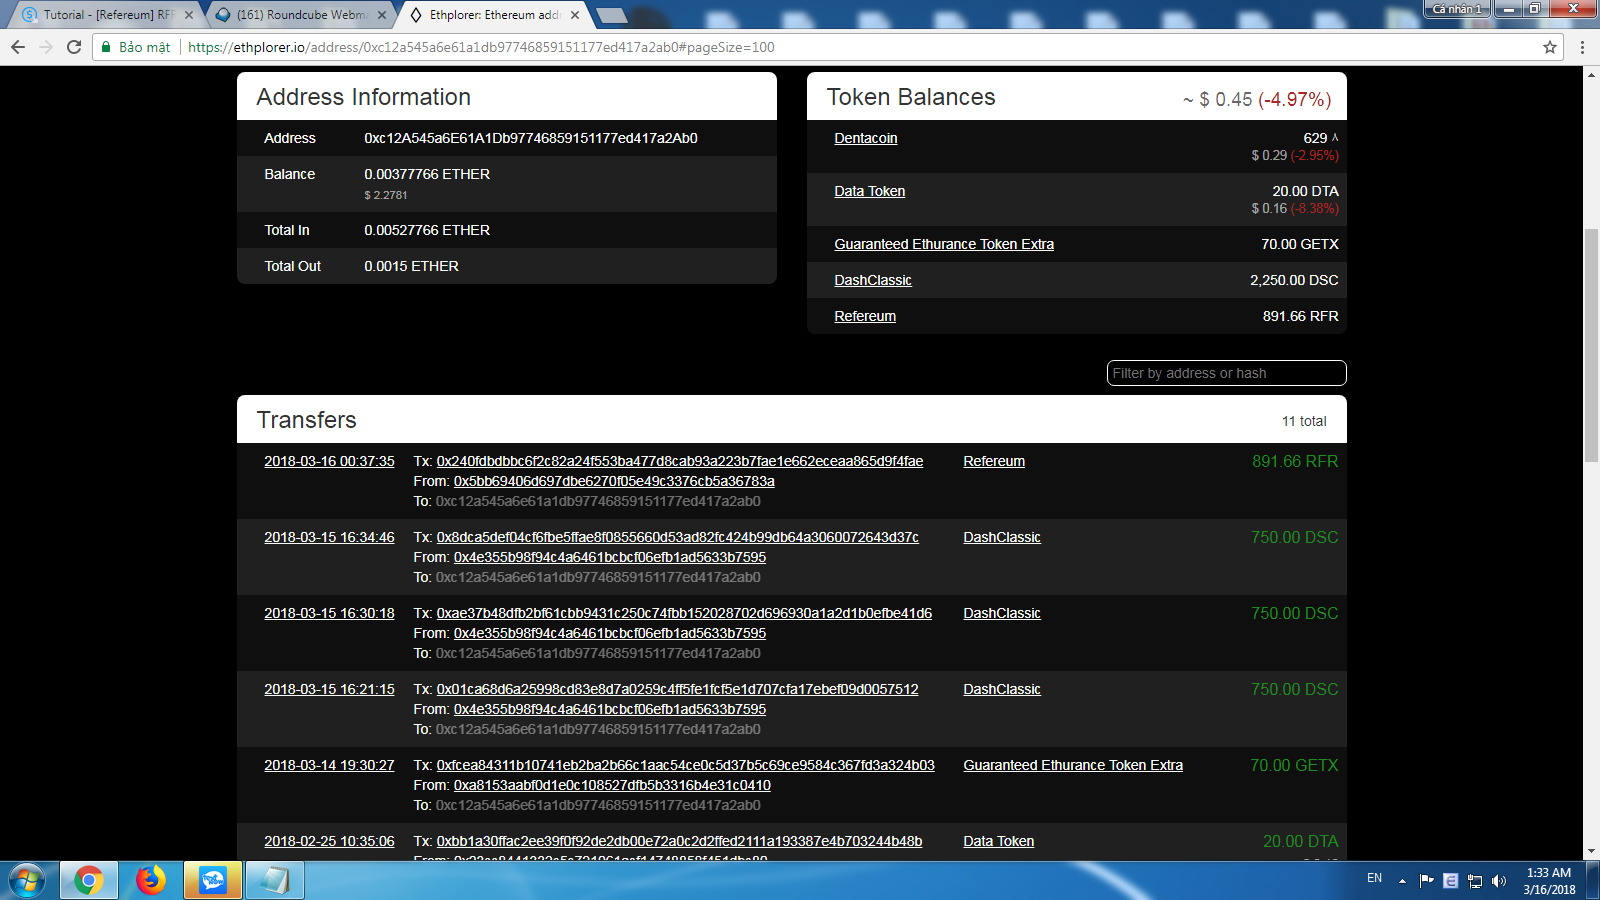Screen dimensions: 1600x900
Task: Bookmark this page with the star icon
Action: coord(1550,47)
